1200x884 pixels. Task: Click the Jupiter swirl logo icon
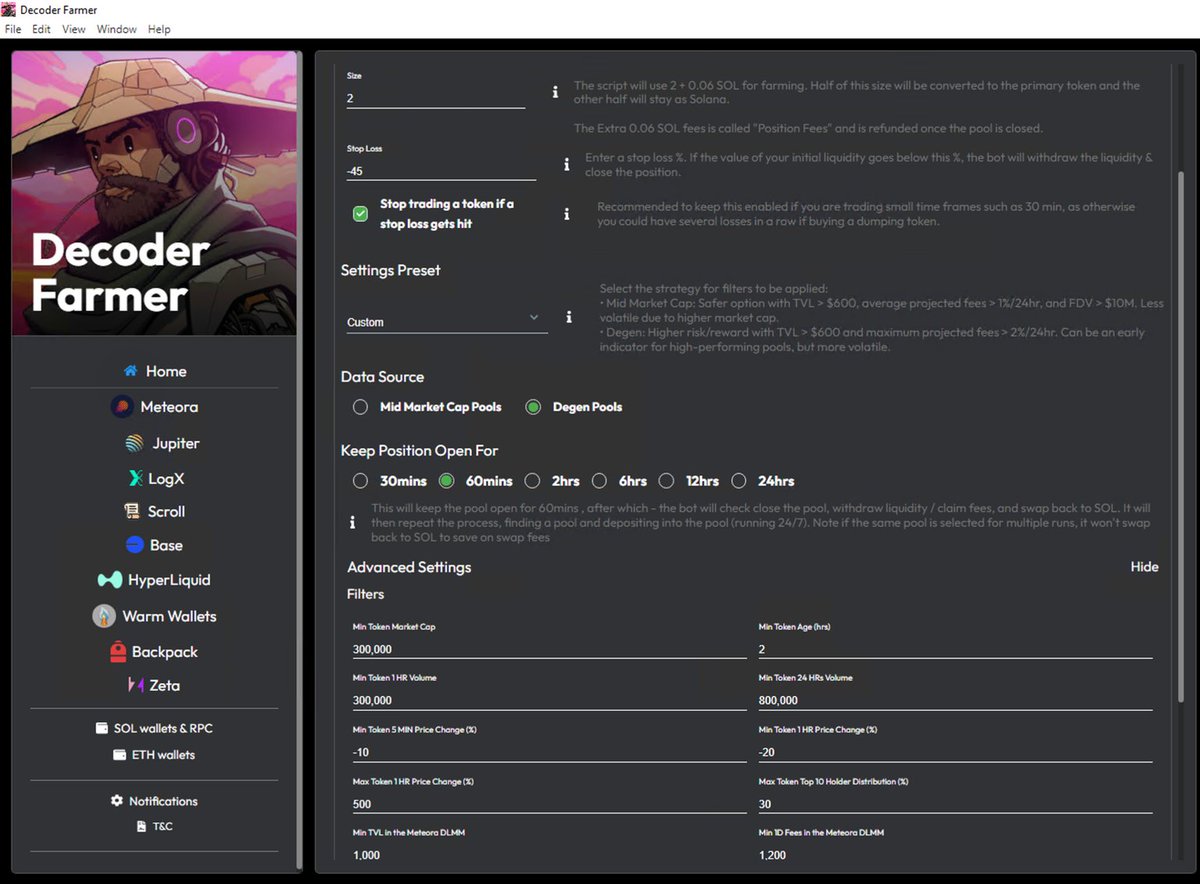(x=135, y=443)
